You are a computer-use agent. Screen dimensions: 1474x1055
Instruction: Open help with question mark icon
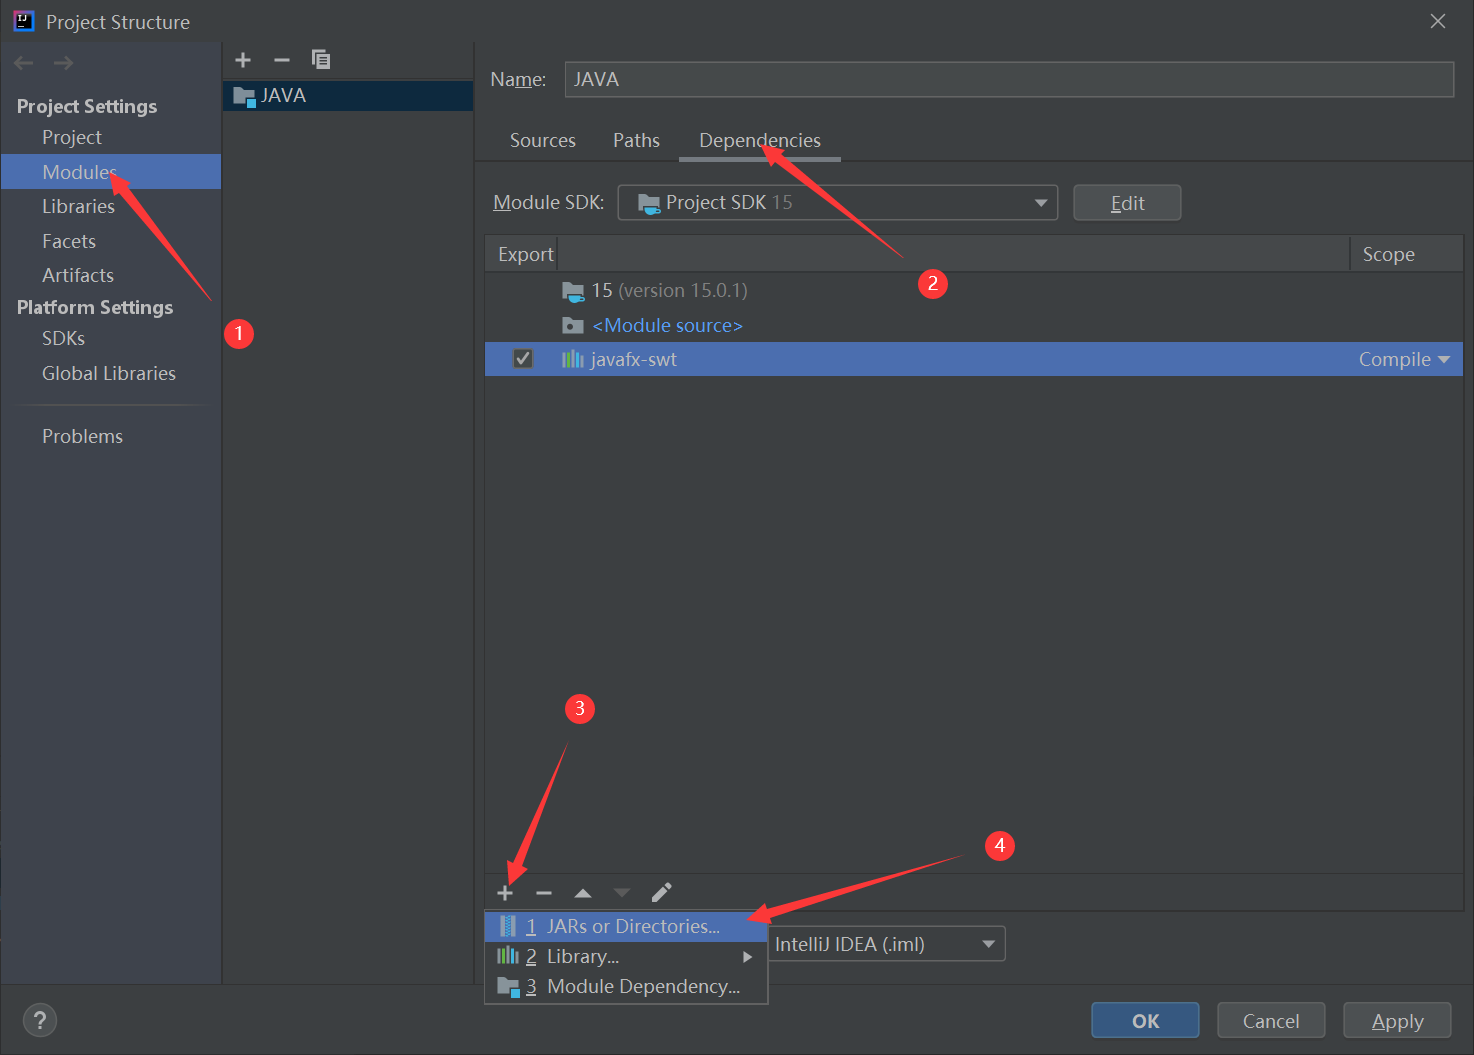coord(40,1020)
